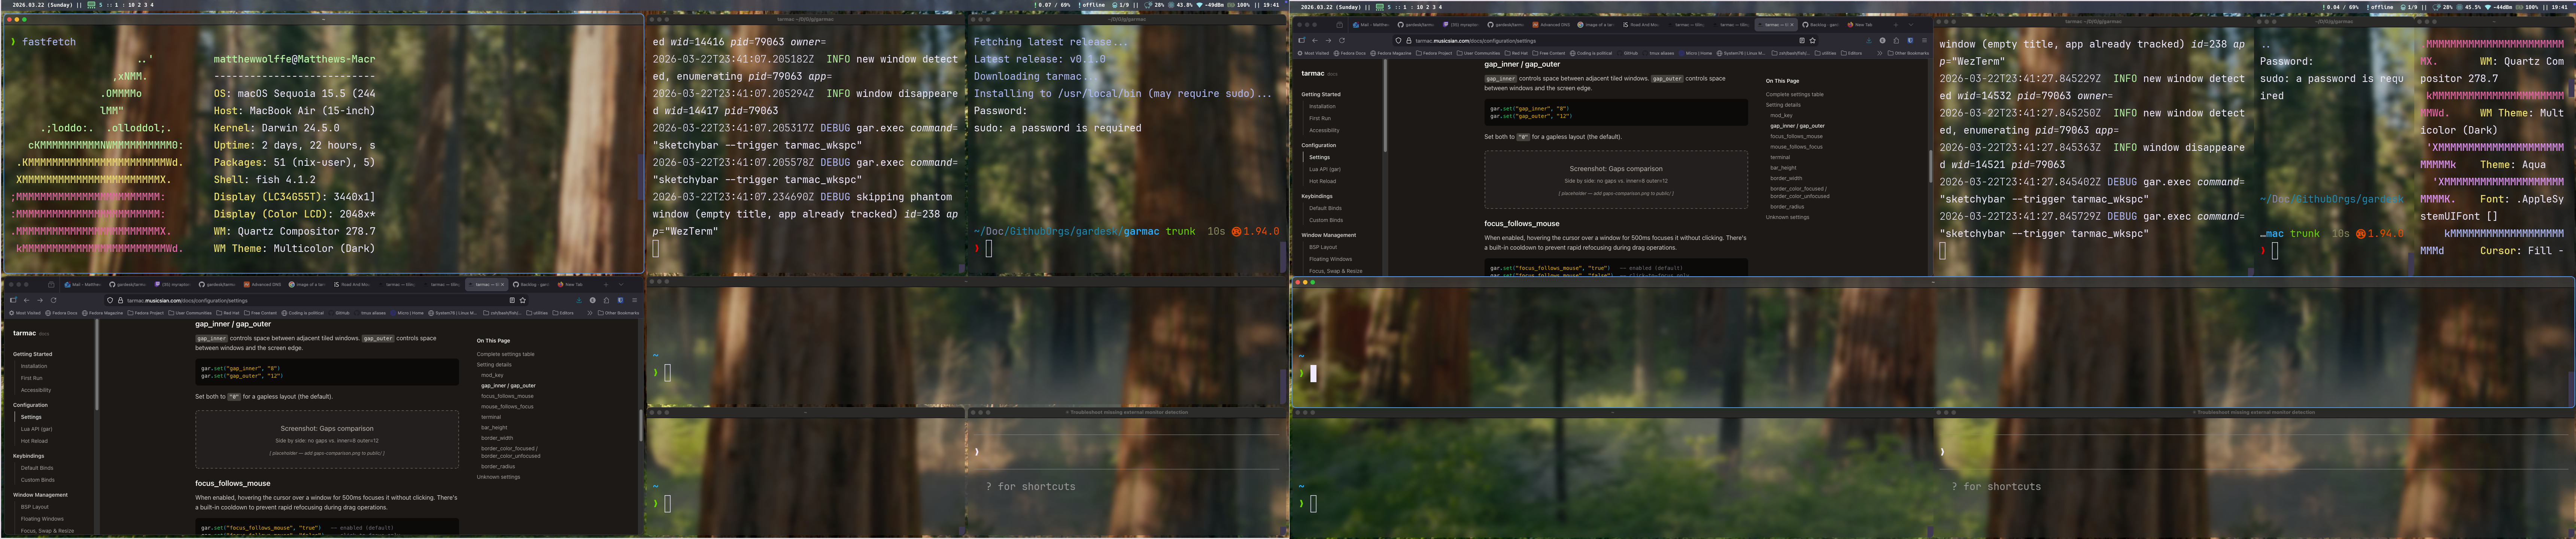Show more bookmarks chevron in right-monitor Firefox
2576x539 pixels.
tap(1880, 53)
